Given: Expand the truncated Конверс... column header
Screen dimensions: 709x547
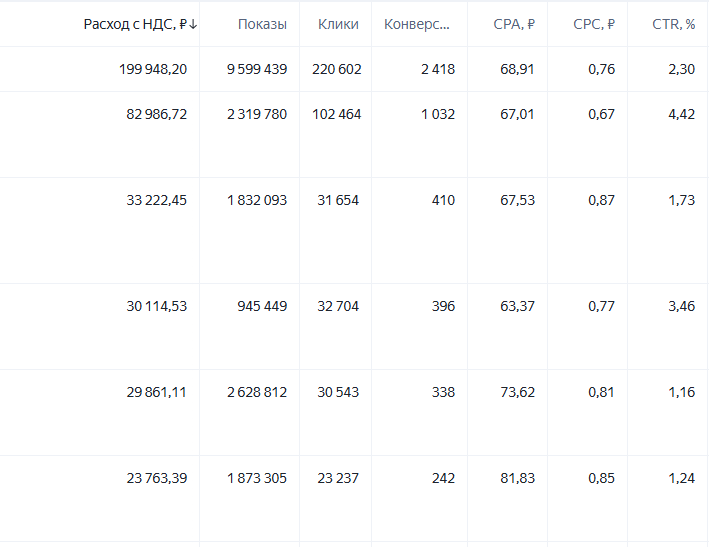Looking at the screenshot, I should click(x=417, y=24).
